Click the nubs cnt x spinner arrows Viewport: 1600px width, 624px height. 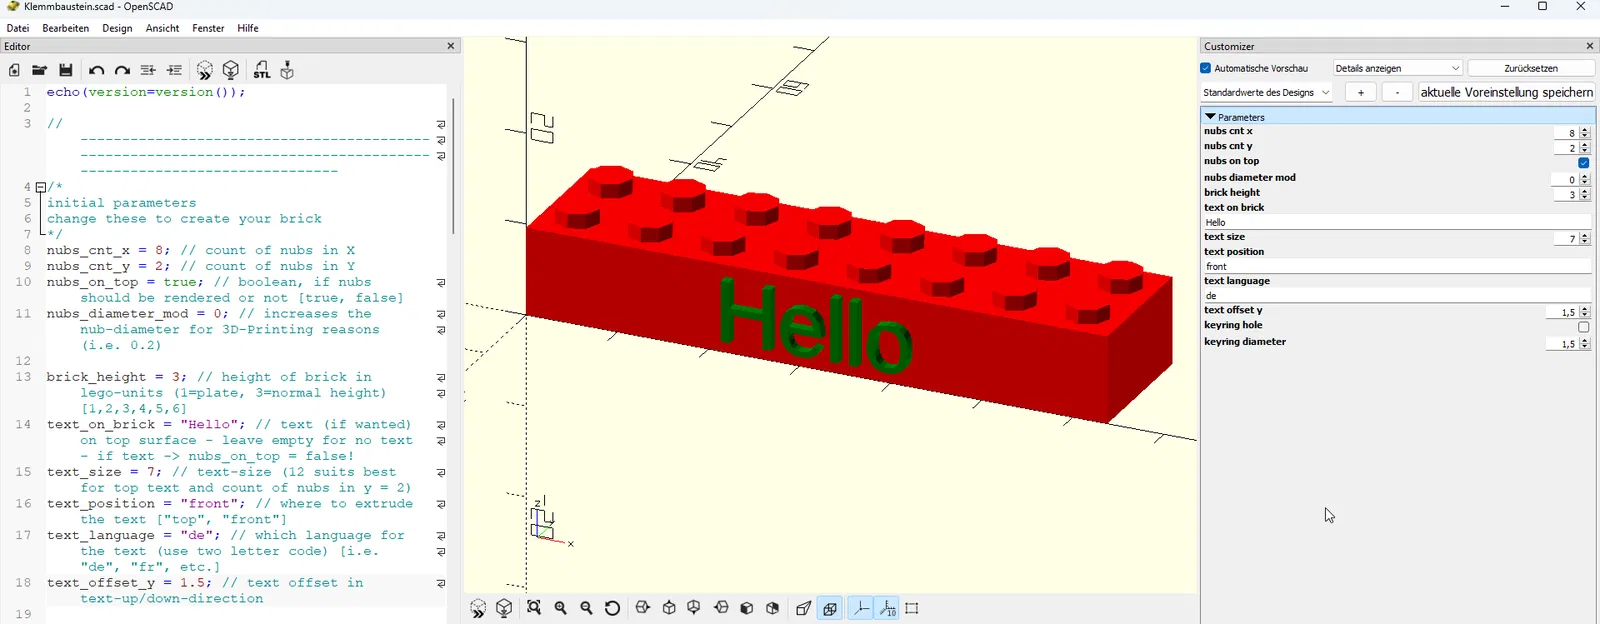1585,132
